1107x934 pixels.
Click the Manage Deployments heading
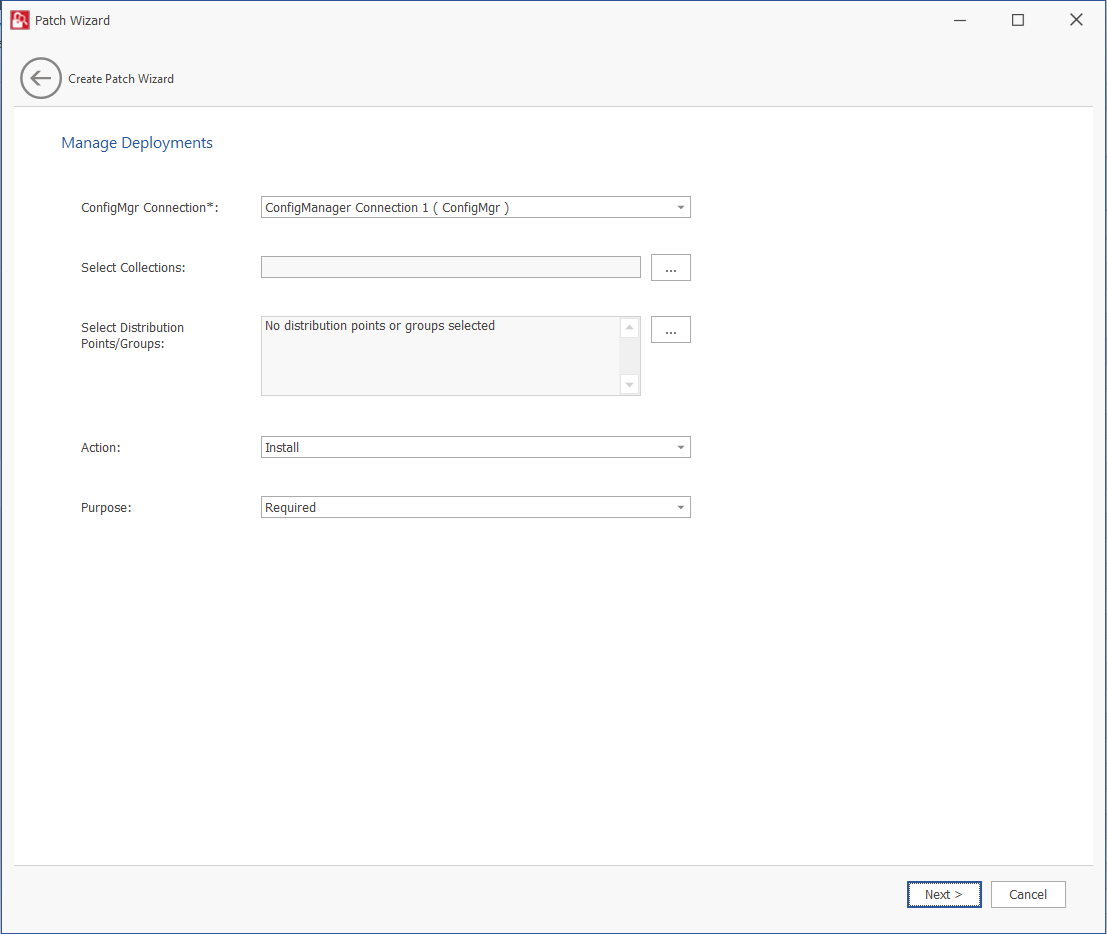(137, 143)
